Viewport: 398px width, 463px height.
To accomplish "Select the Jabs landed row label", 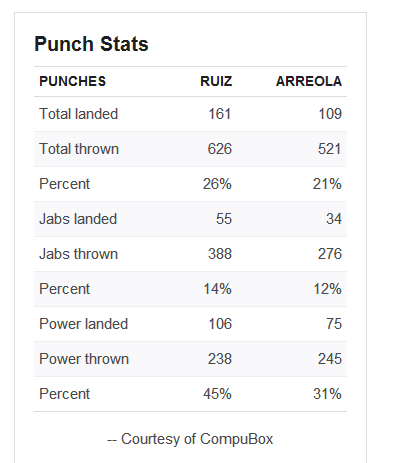I will [x=78, y=219].
